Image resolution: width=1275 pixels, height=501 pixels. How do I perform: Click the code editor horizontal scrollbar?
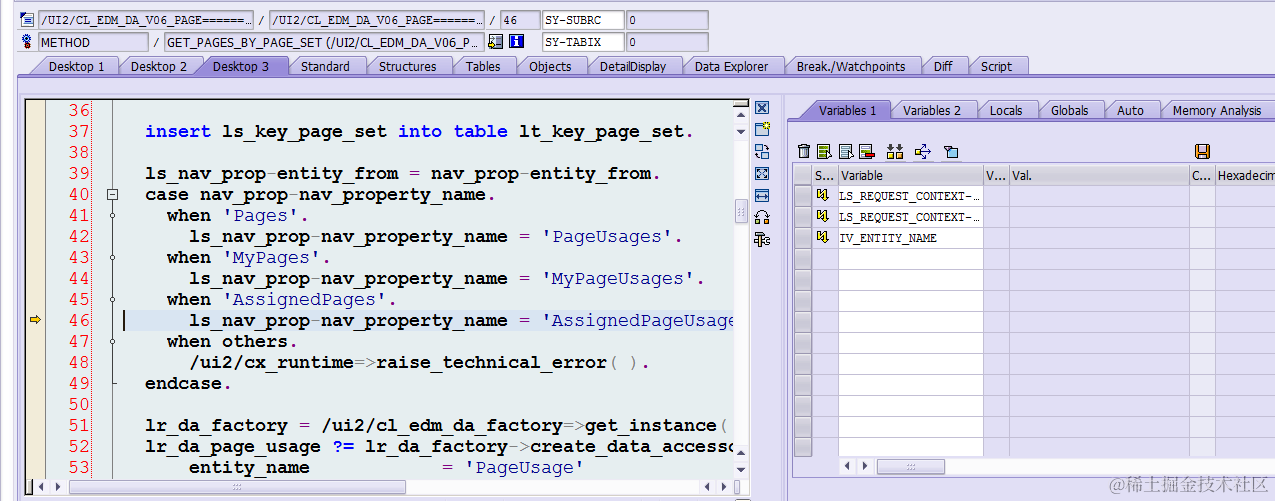click(x=236, y=487)
